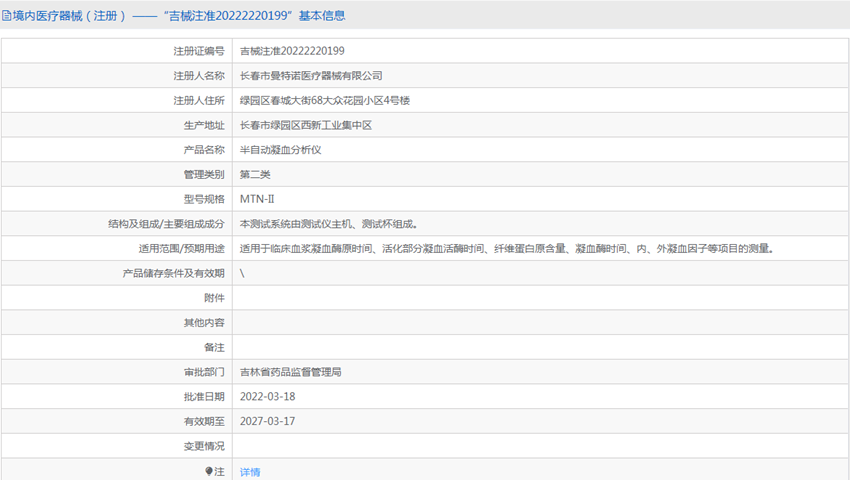The height and width of the screenshot is (480, 850).
Task: Select text 本测试系统由测试仪主机、测试杯组成。
Action: coord(329,224)
